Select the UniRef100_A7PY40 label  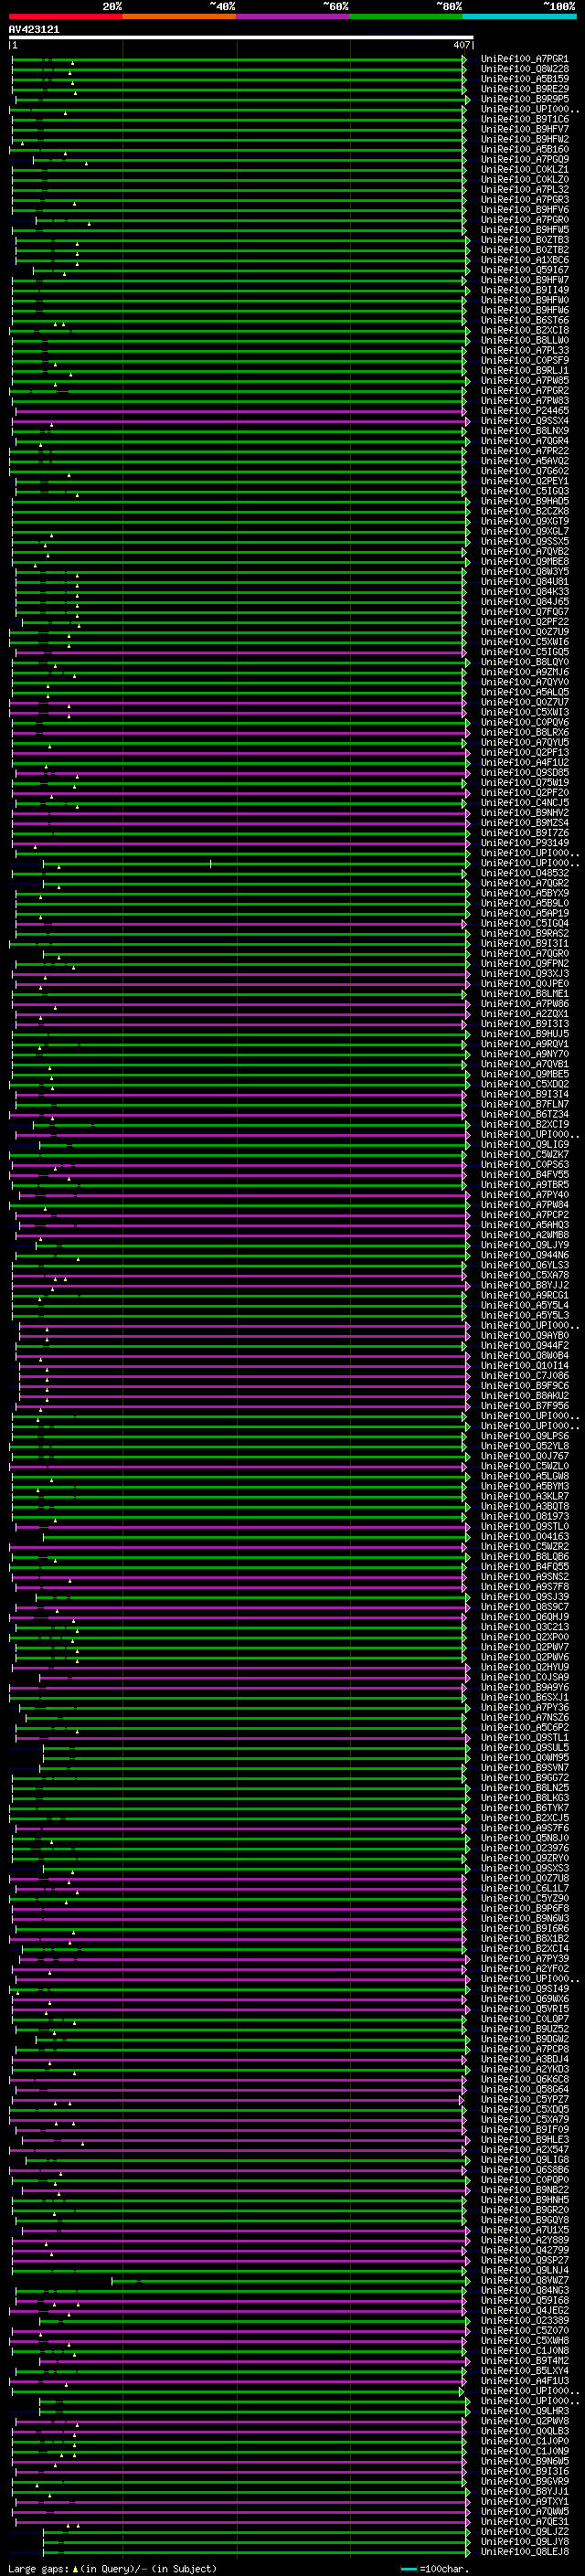point(524,1195)
